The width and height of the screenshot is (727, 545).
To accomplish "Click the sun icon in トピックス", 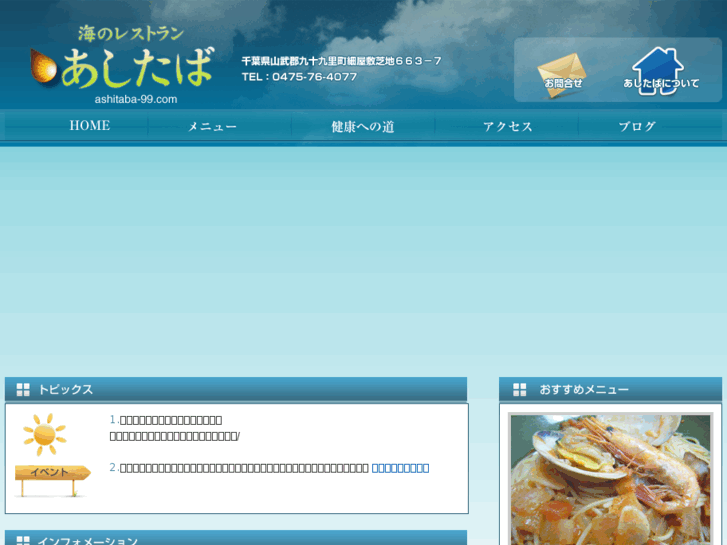I will click(x=45, y=435).
